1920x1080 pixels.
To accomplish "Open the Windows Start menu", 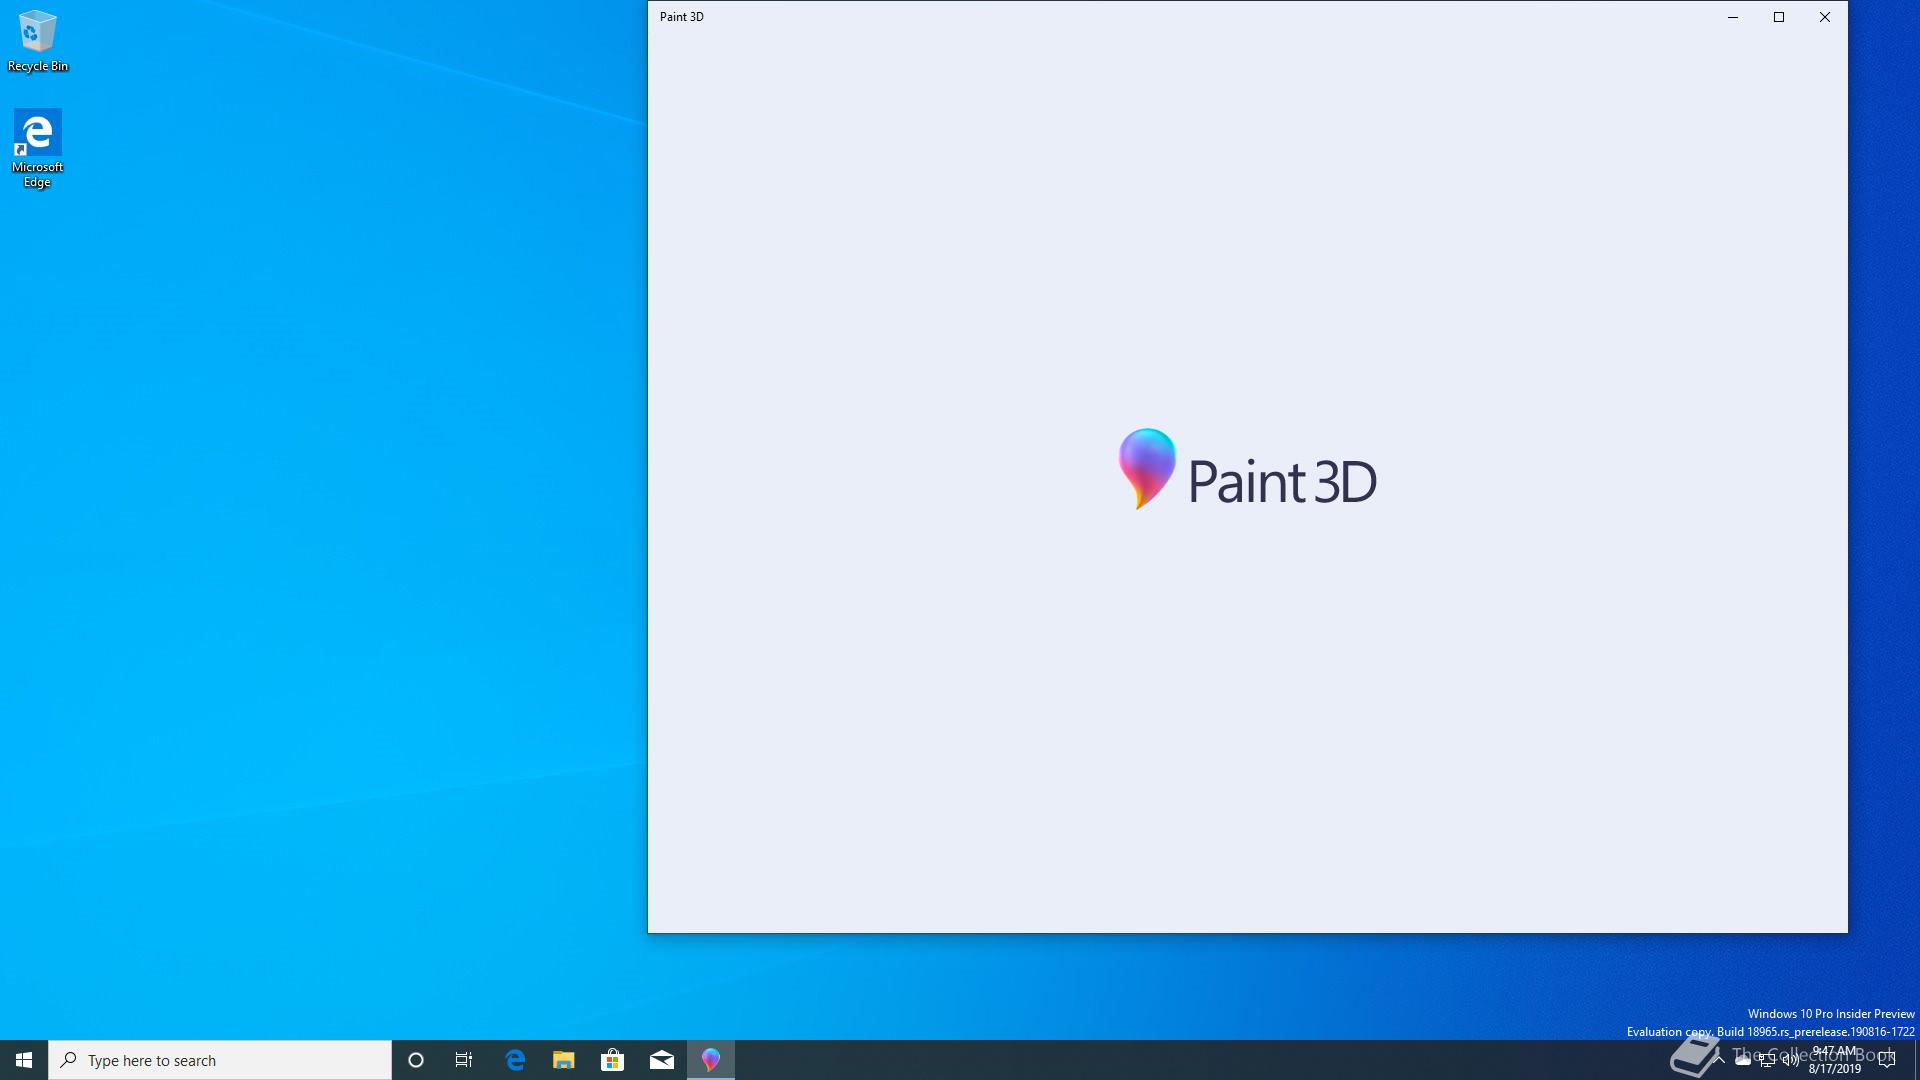I will coord(24,1060).
